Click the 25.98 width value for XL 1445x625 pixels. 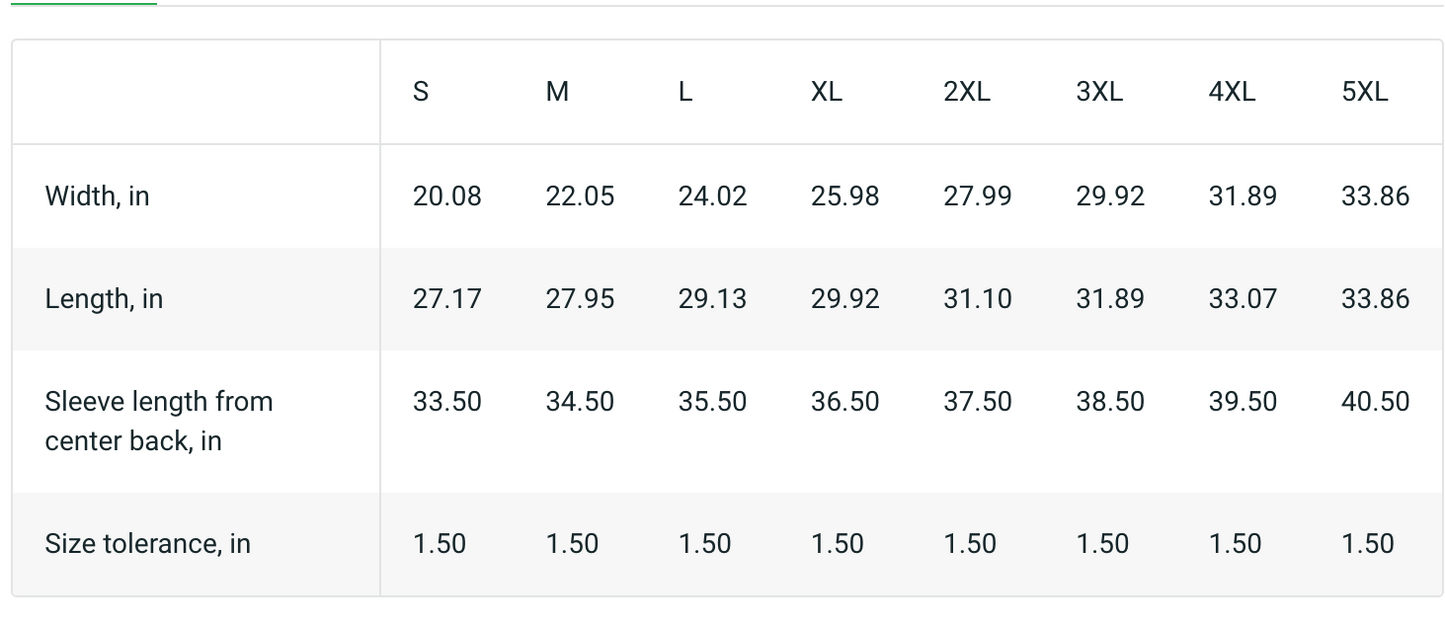point(844,196)
